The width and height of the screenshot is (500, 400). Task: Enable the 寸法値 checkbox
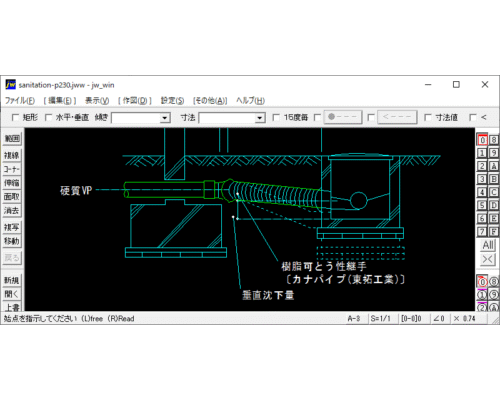pyautogui.click(x=428, y=117)
